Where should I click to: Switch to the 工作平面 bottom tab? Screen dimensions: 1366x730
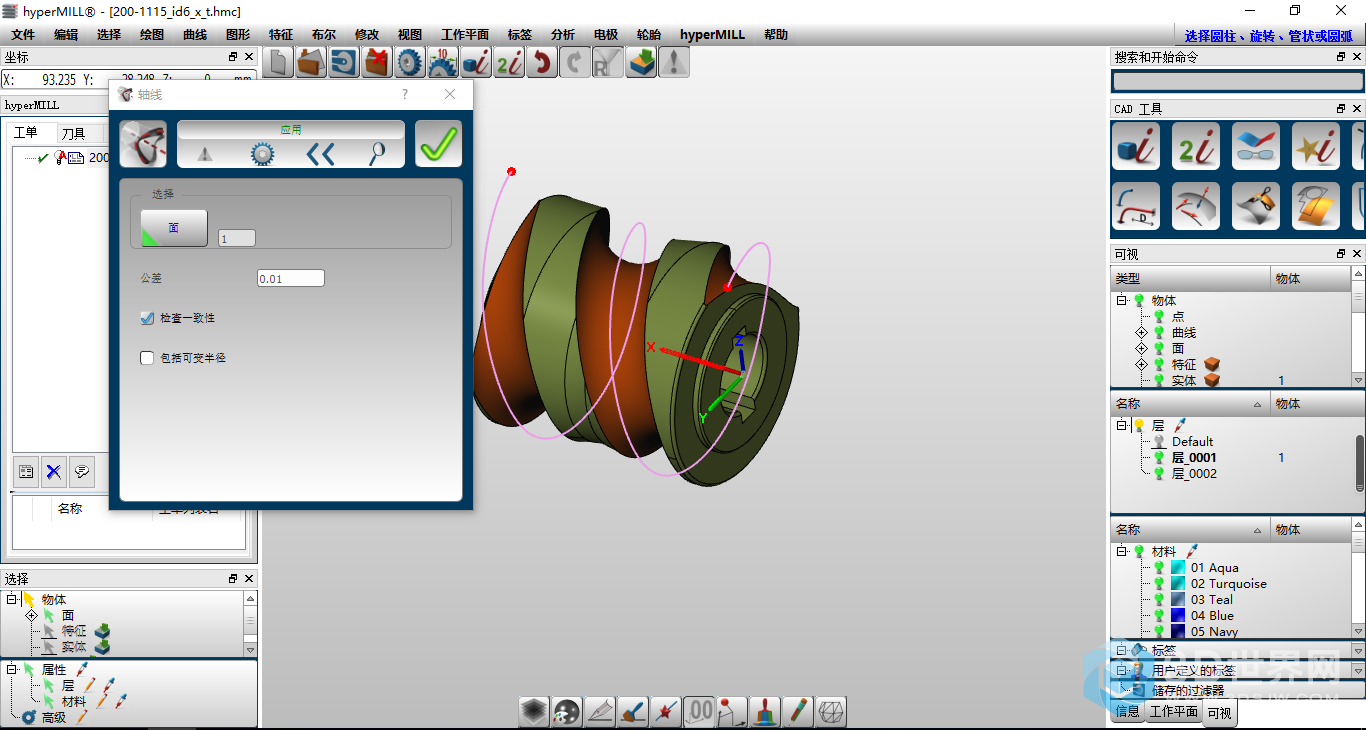point(1173,712)
